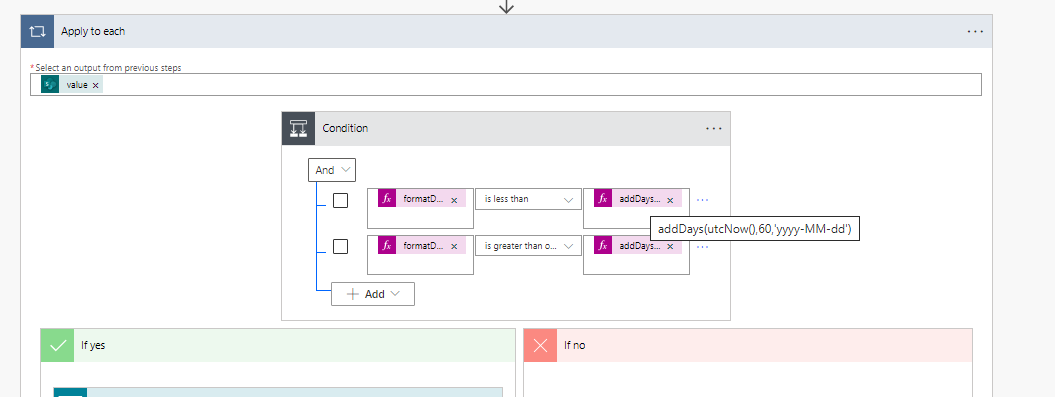Click the addDays fx icon in first row
The height and width of the screenshot is (397, 1055).
(603, 199)
